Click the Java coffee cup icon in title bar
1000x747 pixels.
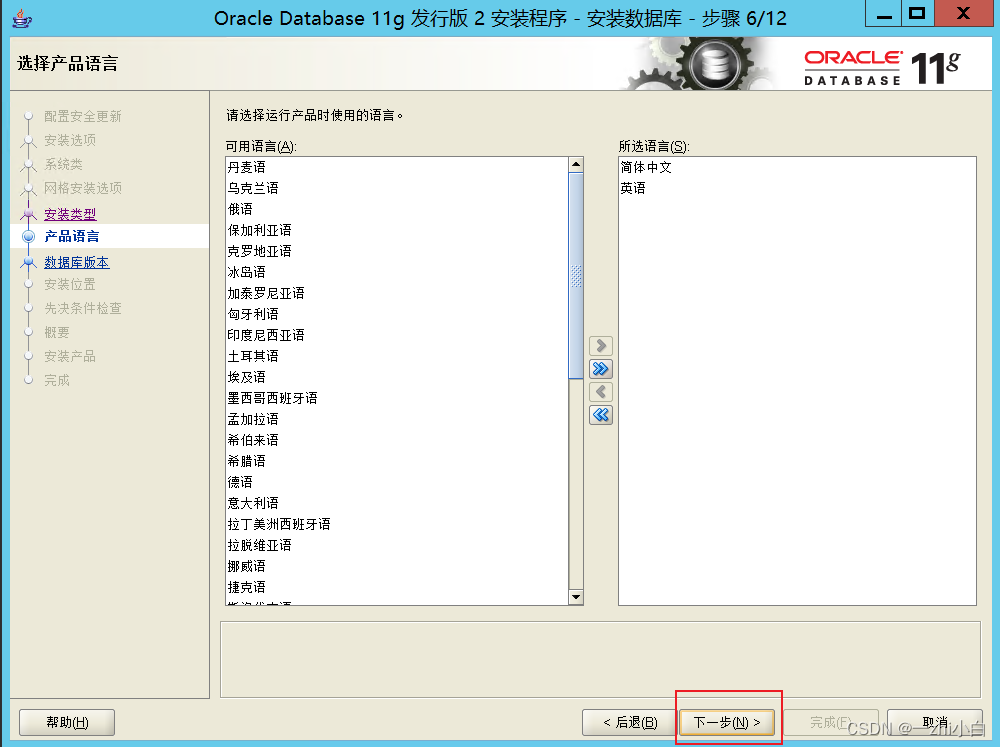click(x=22, y=15)
